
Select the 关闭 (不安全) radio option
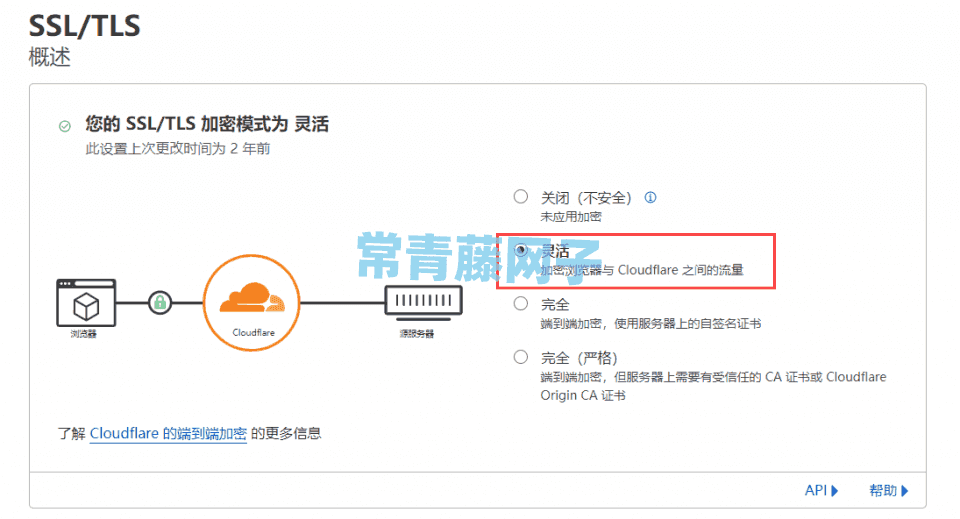point(521,196)
